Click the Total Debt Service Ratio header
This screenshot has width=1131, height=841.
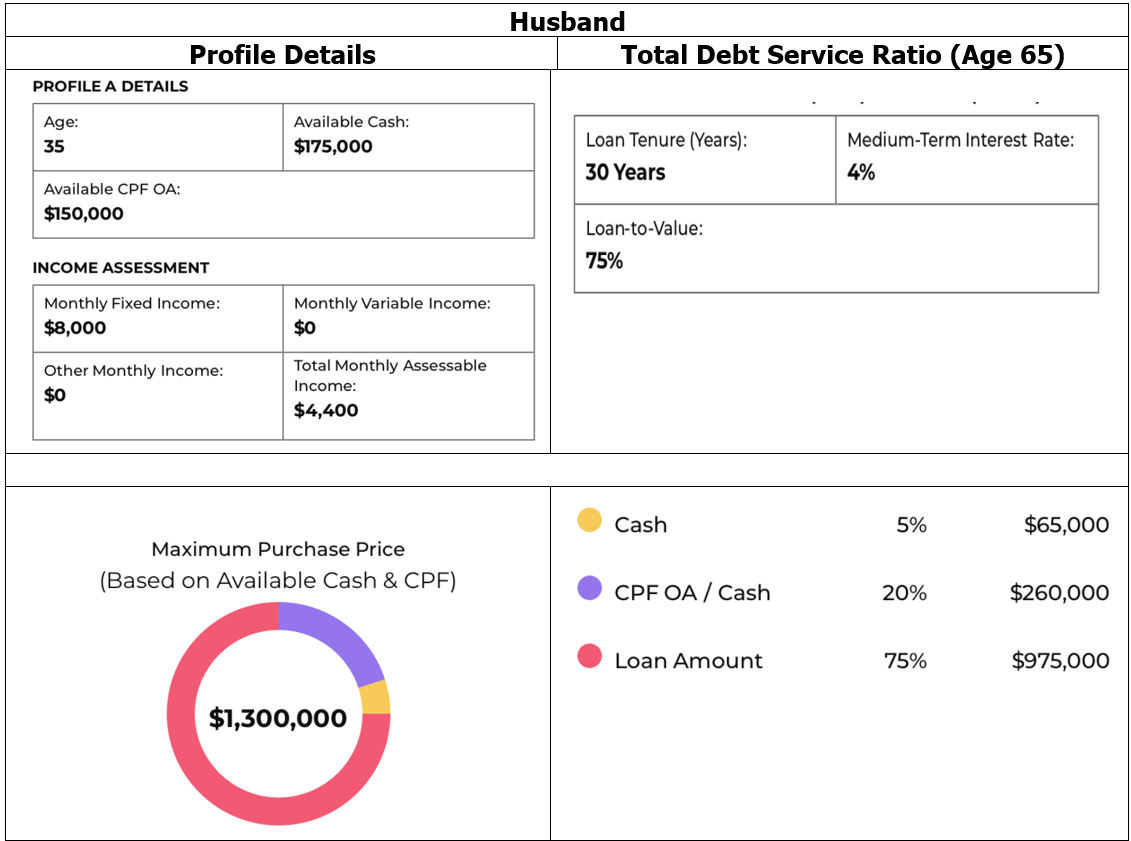click(842, 54)
